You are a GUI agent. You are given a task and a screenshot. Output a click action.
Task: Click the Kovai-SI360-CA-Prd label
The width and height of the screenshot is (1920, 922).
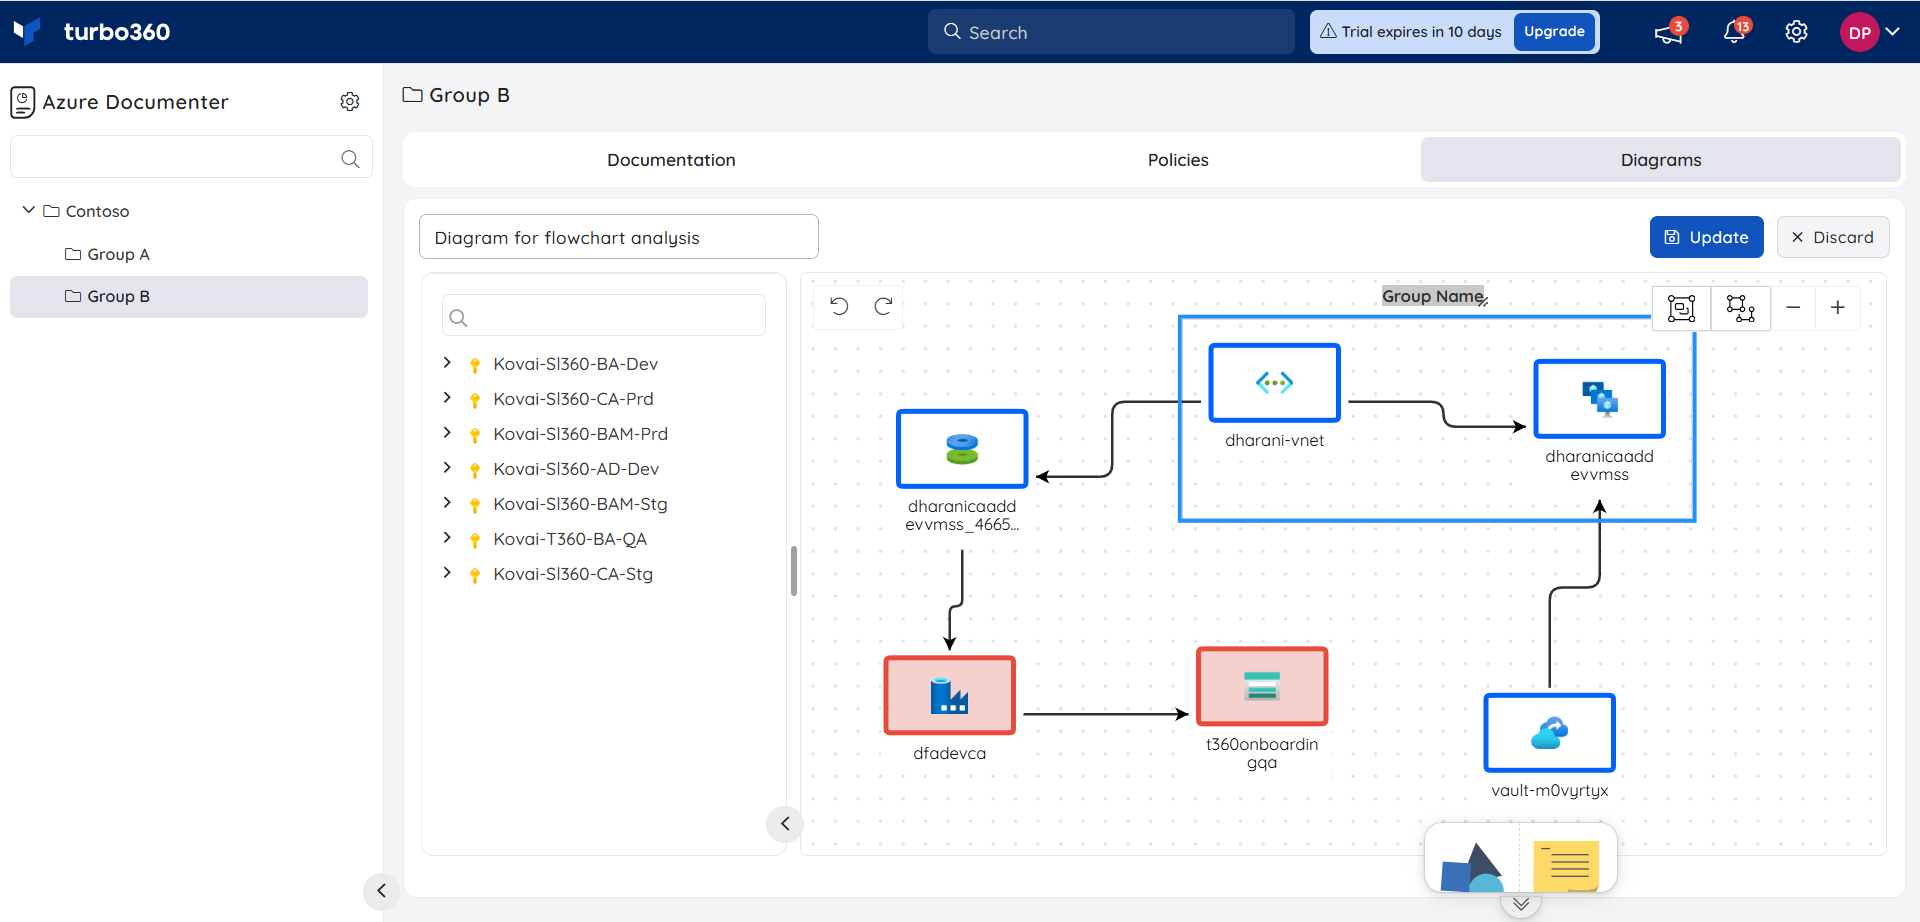573,399
